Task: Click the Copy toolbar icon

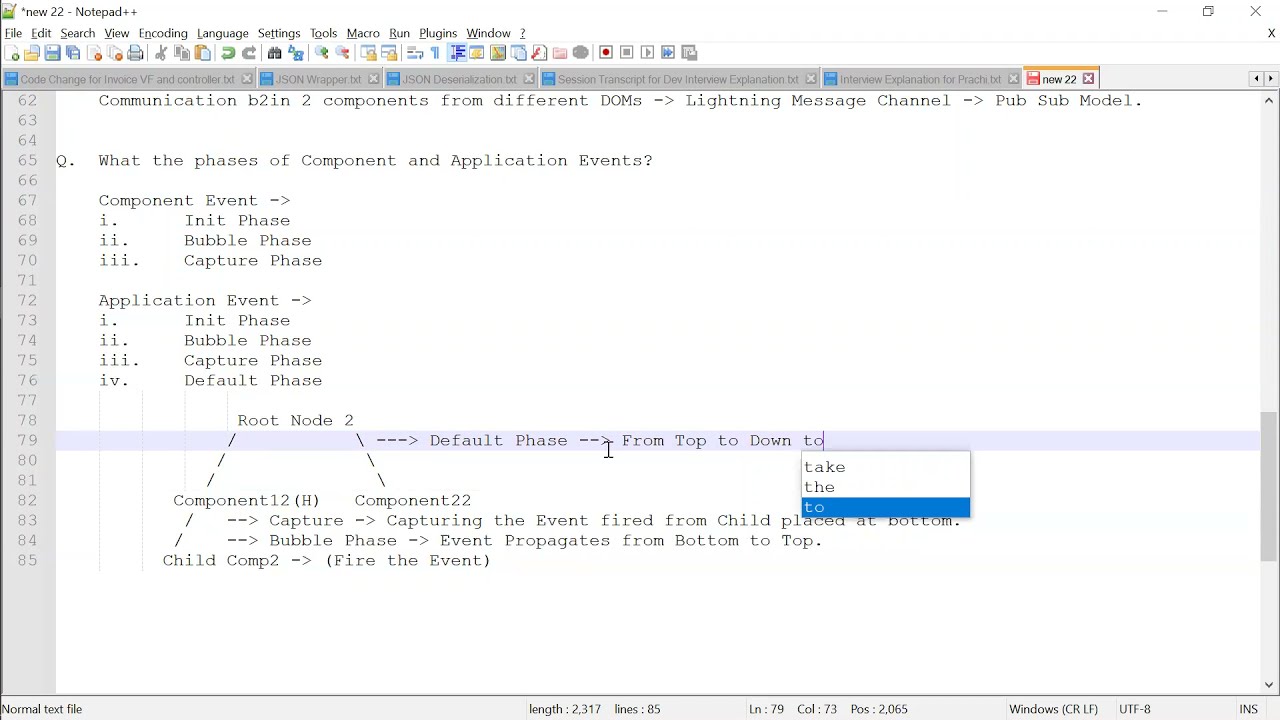Action: [182, 53]
